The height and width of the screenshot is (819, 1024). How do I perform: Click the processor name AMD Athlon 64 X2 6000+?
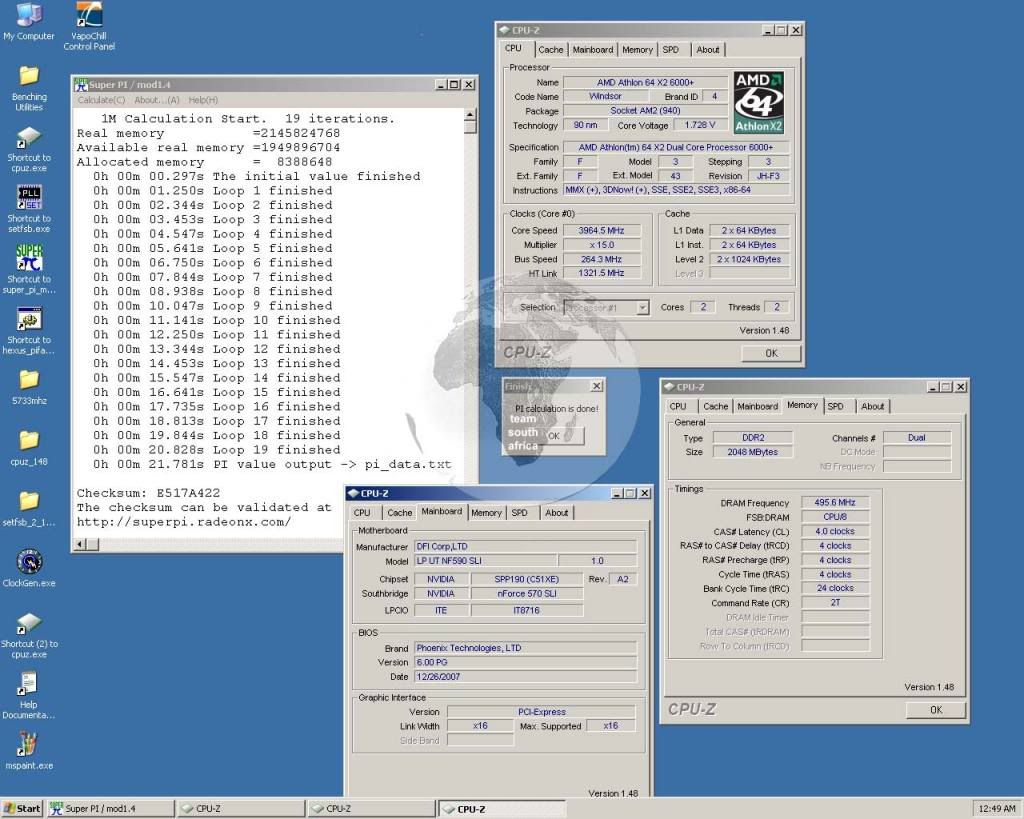645,82
